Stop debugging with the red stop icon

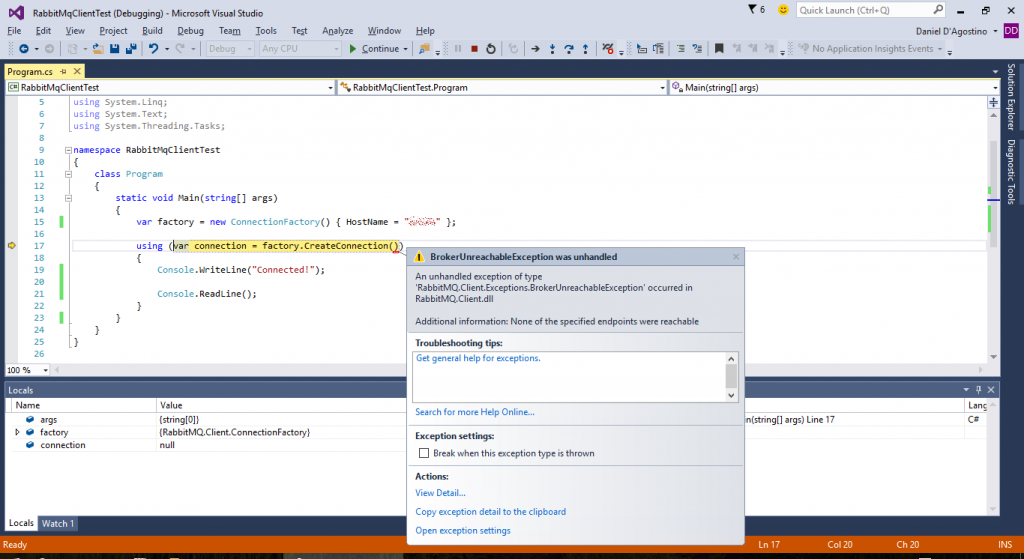point(474,48)
